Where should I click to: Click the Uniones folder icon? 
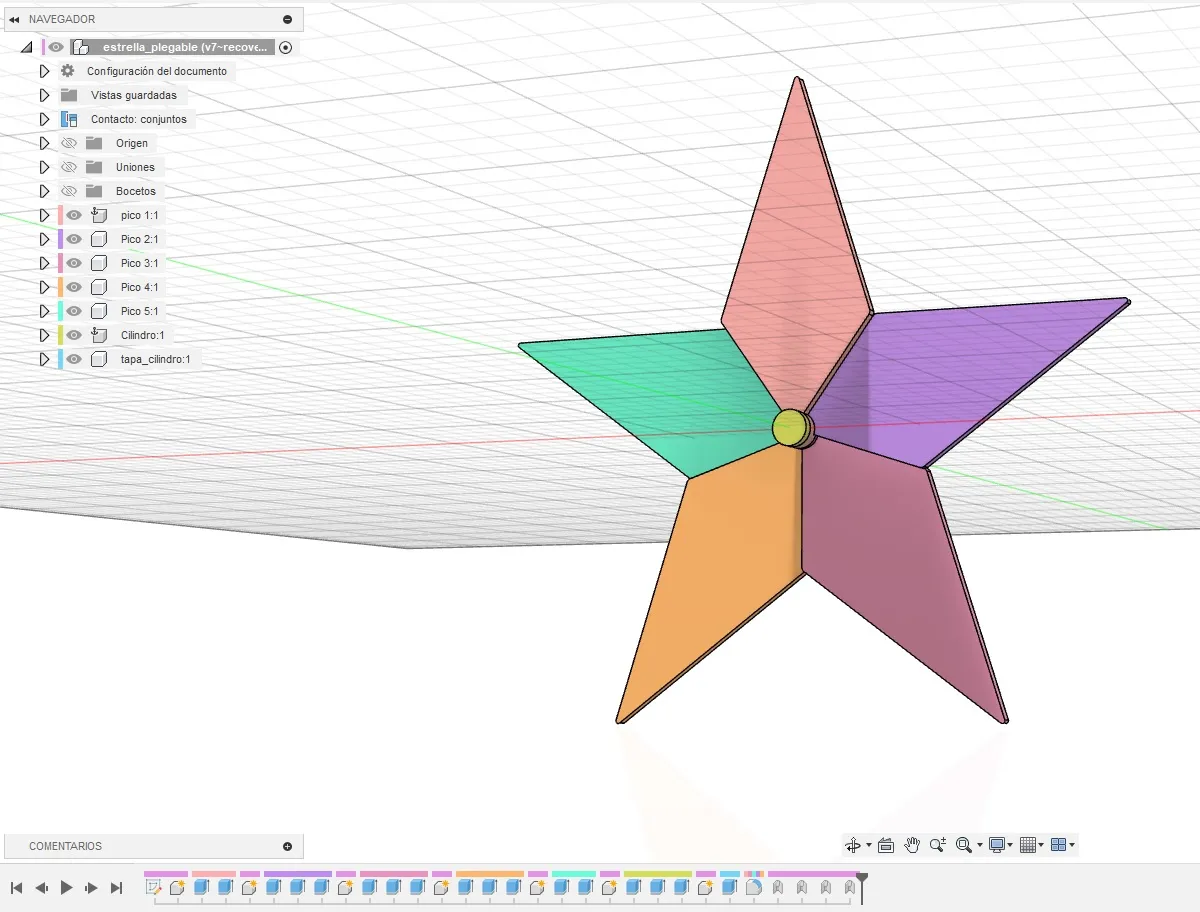pyautogui.click(x=94, y=167)
